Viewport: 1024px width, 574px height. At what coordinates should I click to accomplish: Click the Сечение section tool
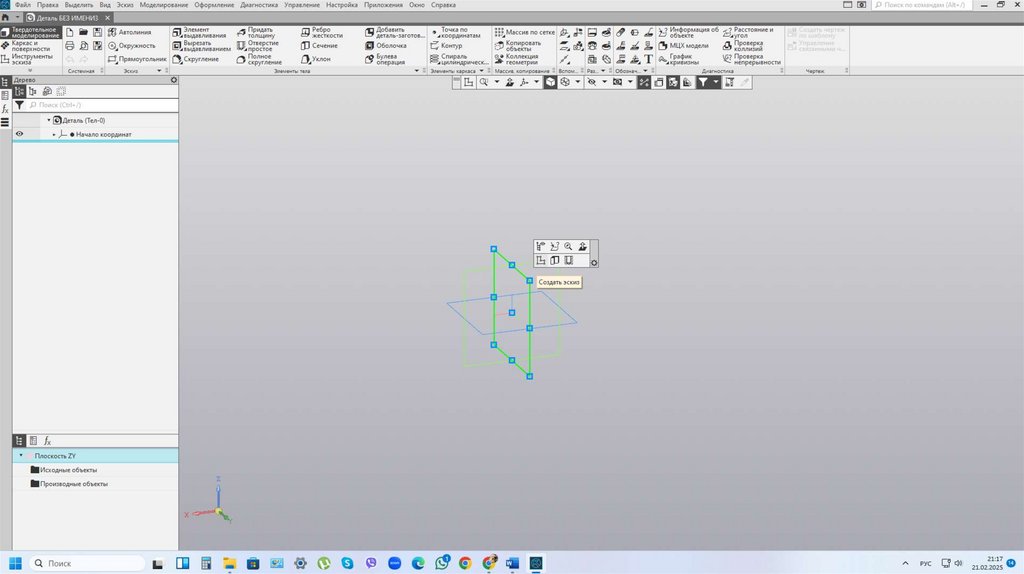(x=319, y=46)
